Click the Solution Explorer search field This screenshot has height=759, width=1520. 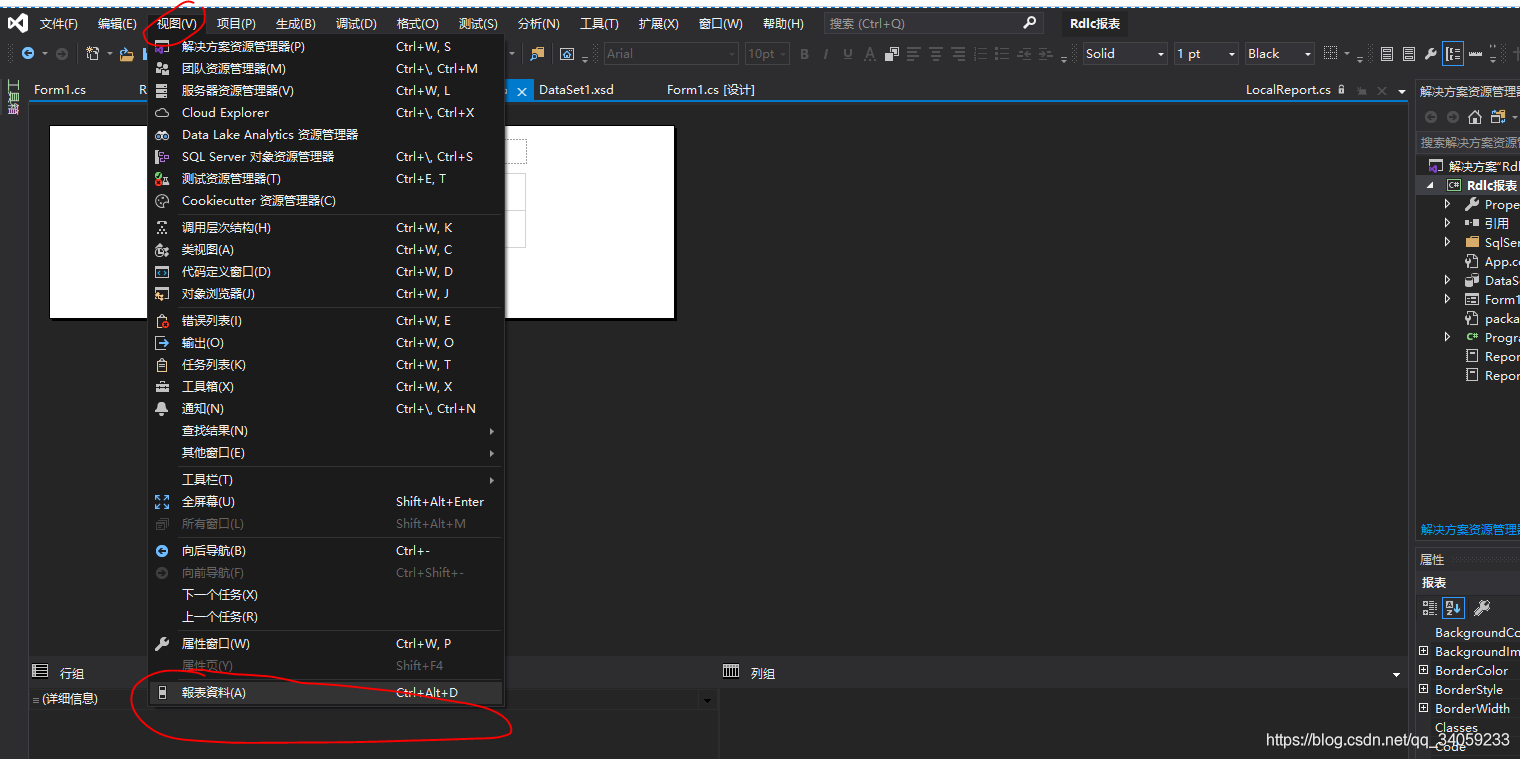[1468, 143]
